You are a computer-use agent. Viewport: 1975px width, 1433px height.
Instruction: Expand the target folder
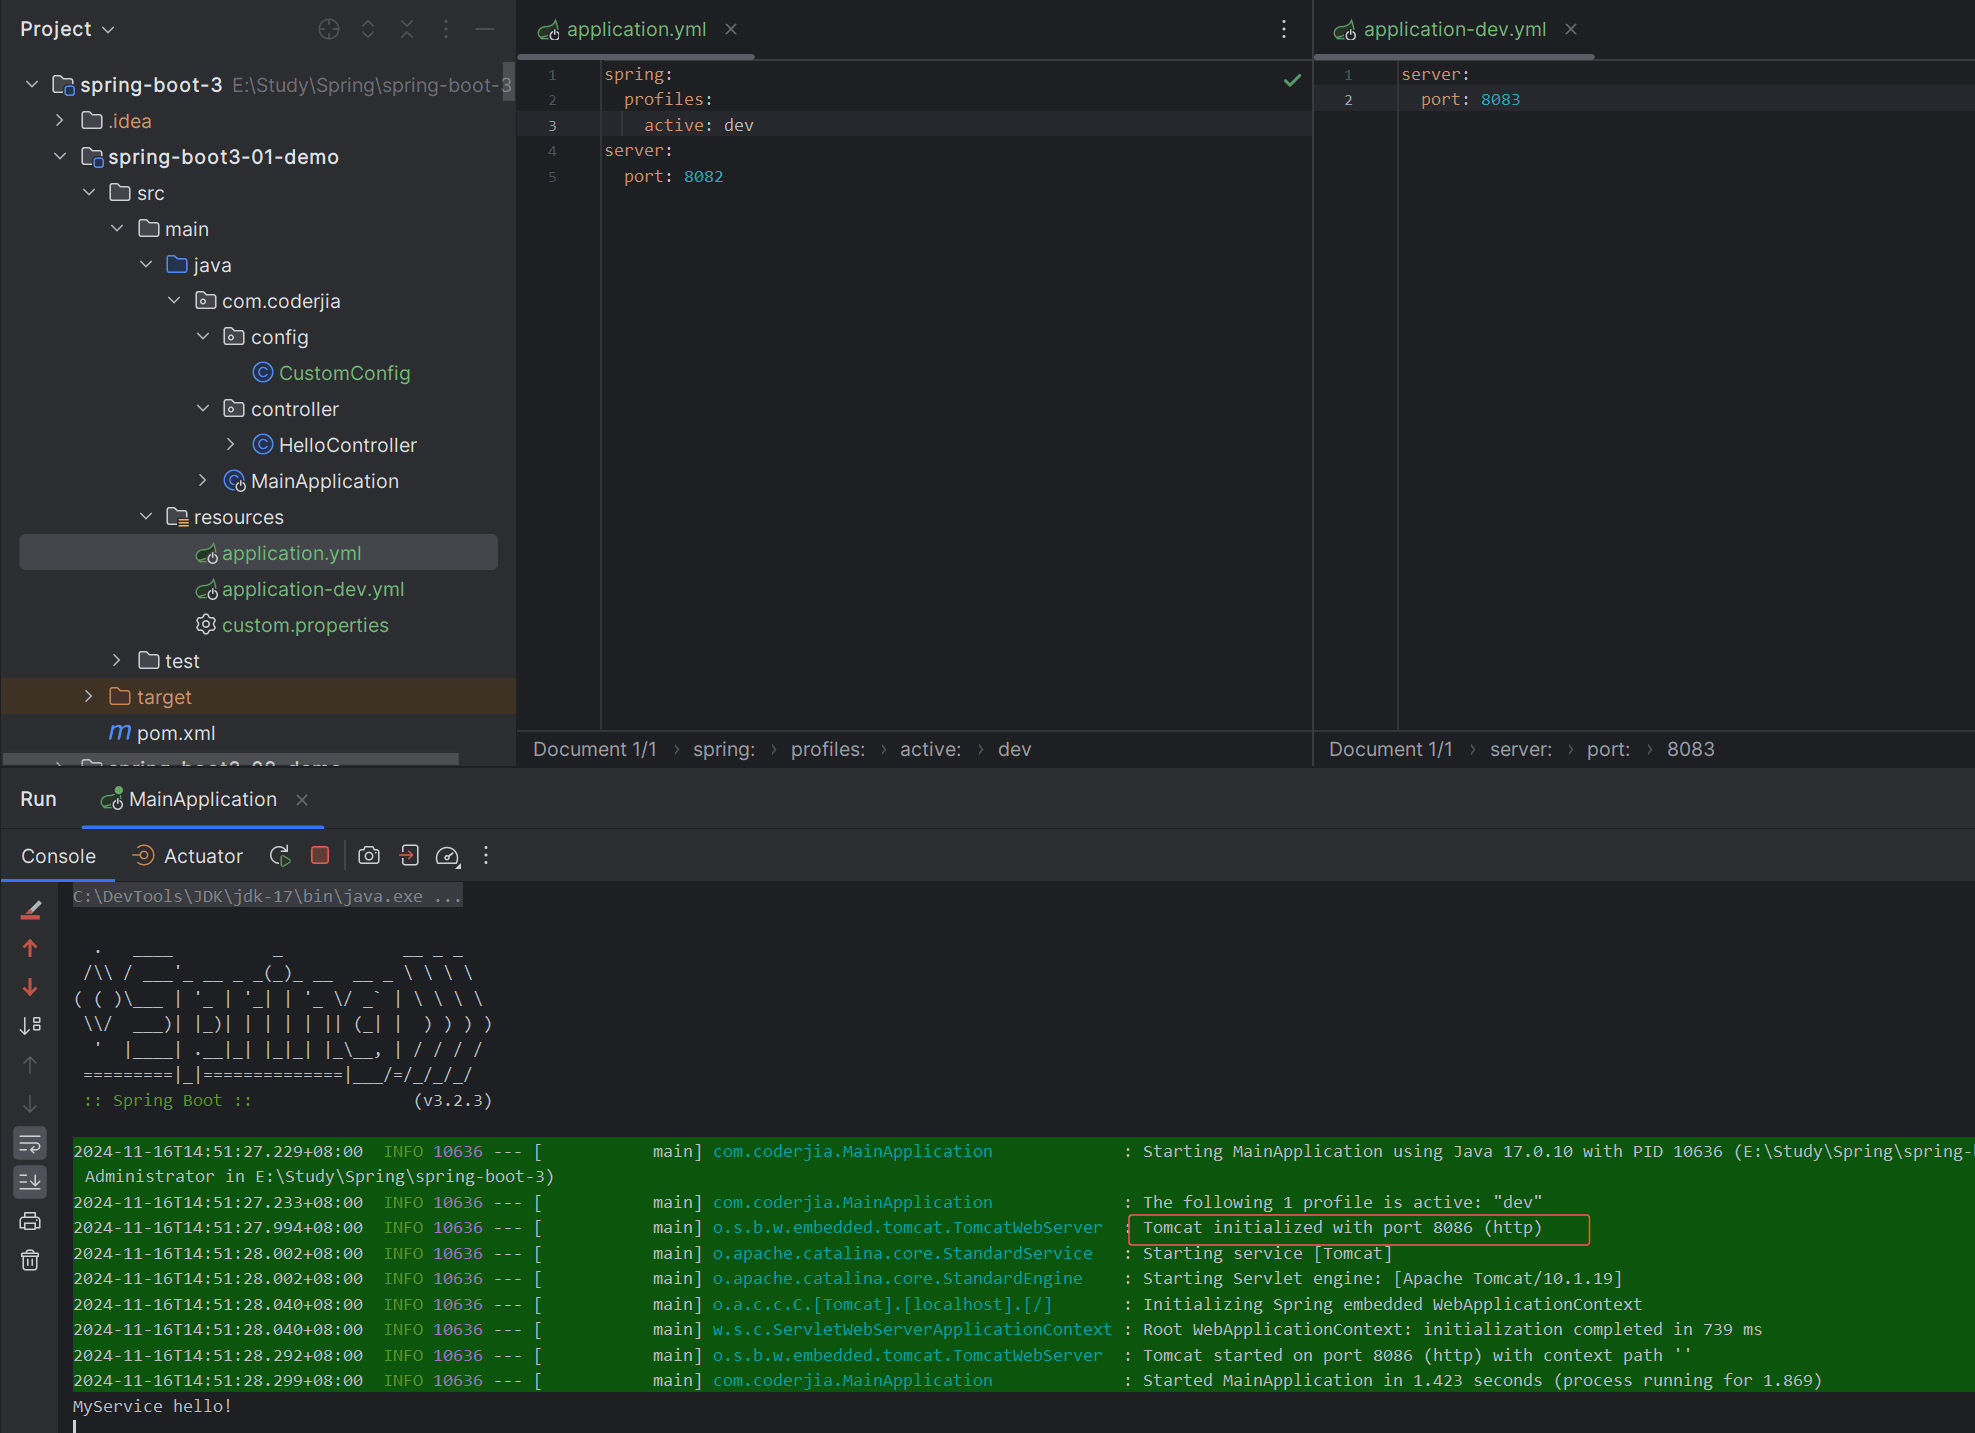[89, 697]
